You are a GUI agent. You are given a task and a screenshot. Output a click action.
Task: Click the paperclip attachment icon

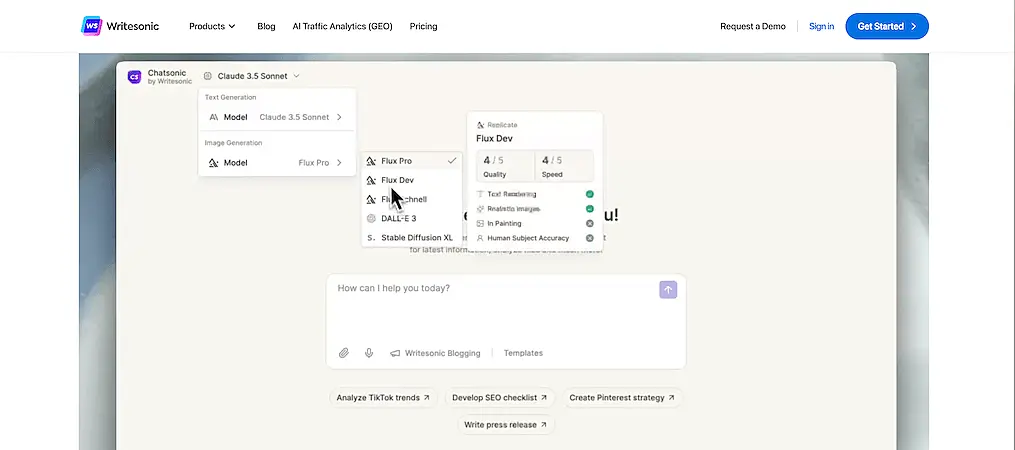tap(344, 353)
